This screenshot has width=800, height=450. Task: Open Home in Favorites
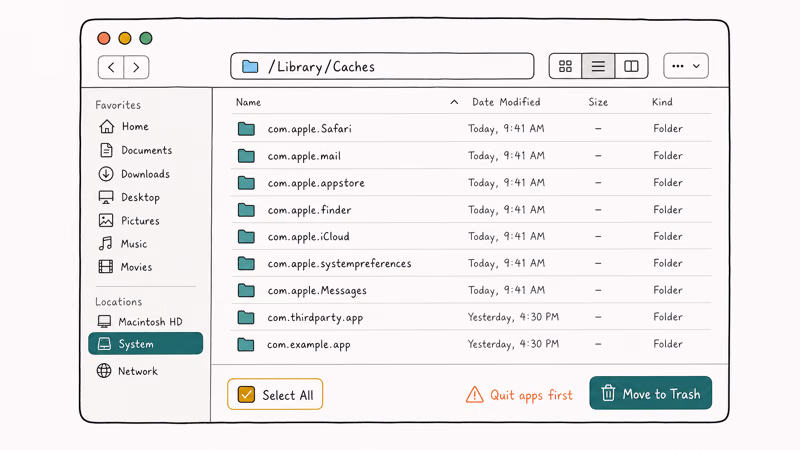click(x=124, y=126)
